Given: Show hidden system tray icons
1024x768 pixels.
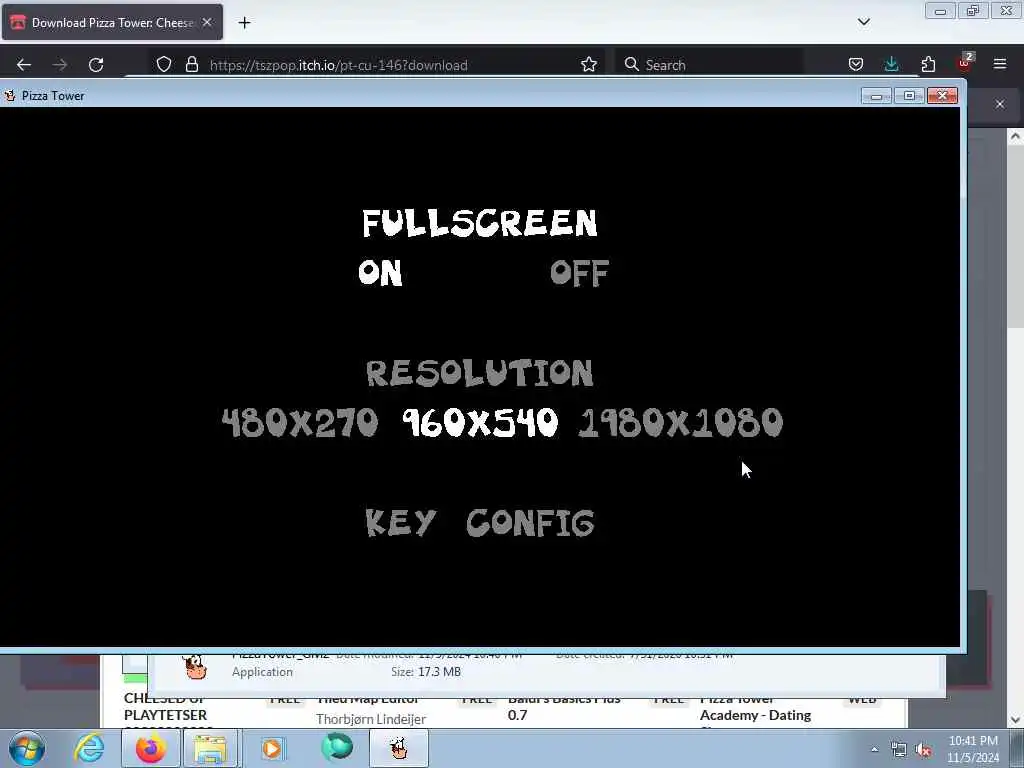Looking at the screenshot, I should [874, 750].
